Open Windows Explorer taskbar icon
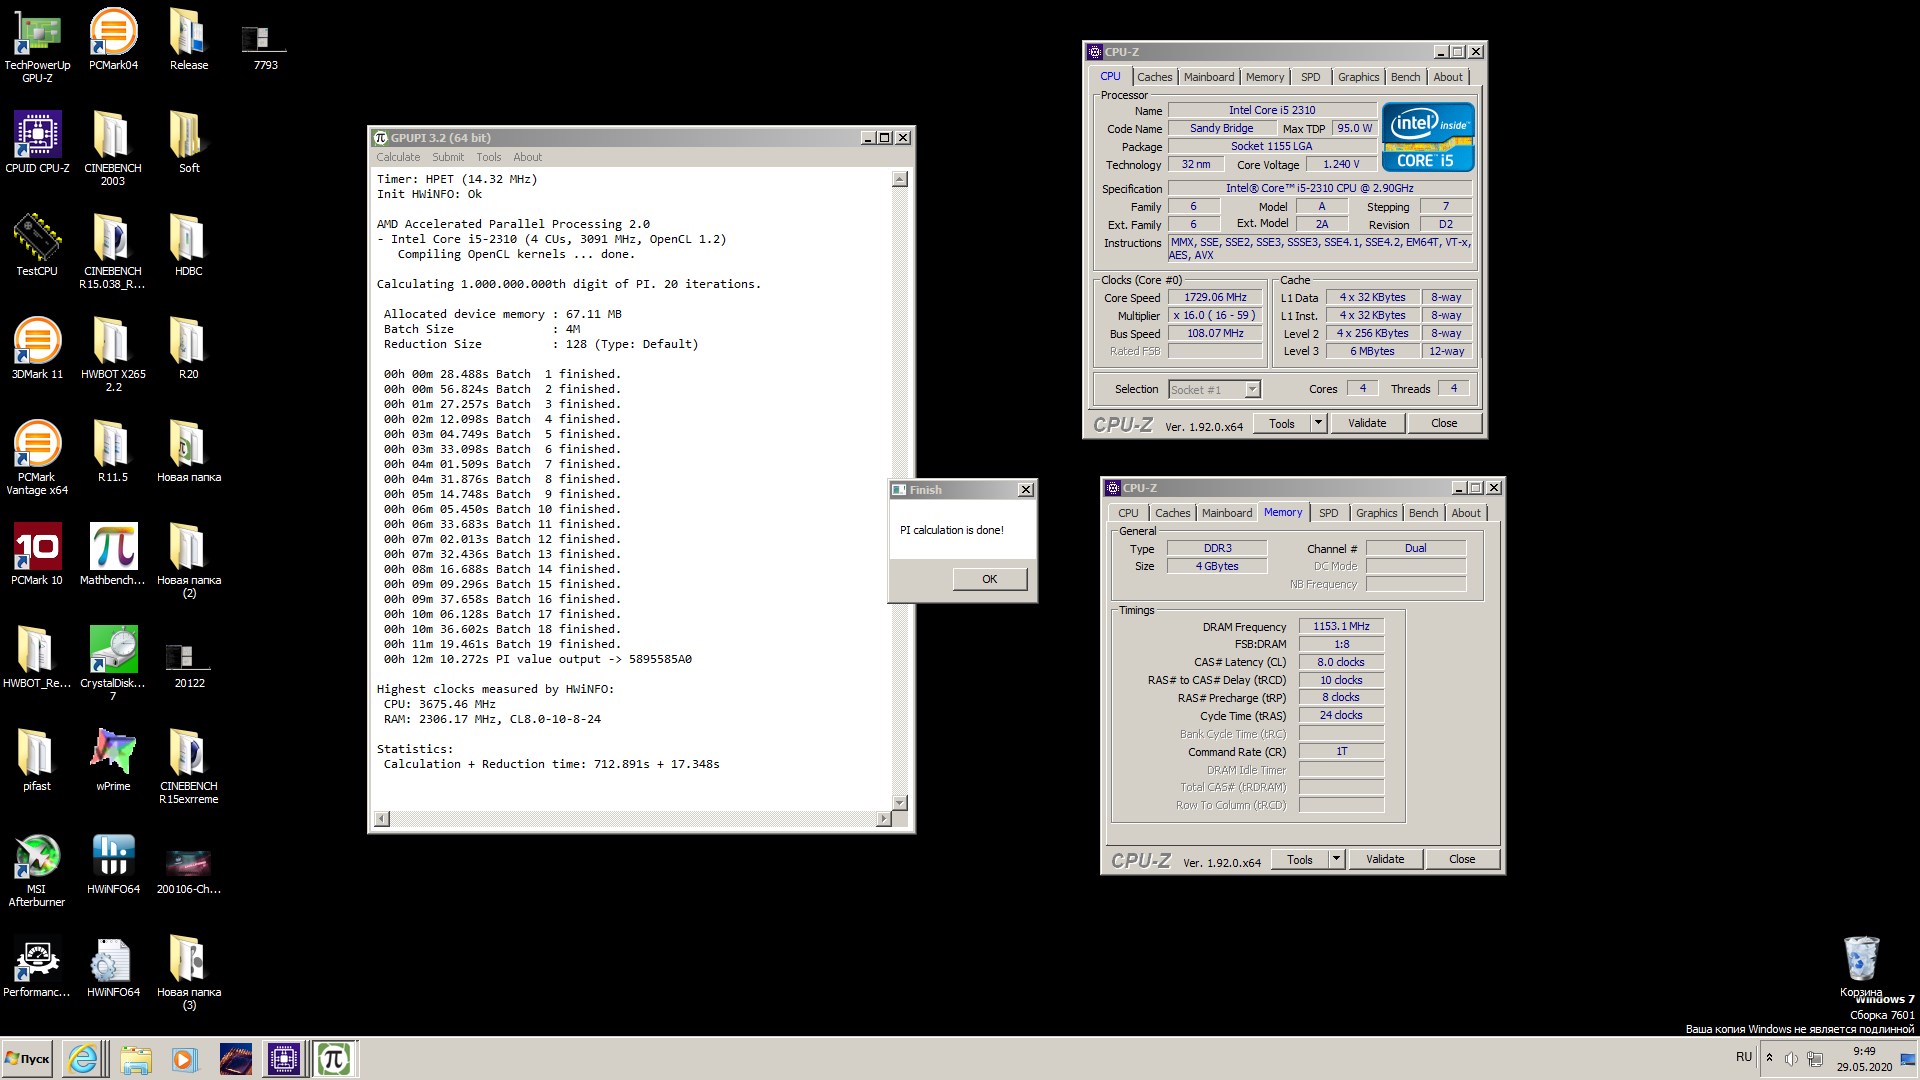Image resolution: width=1920 pixels, height=1080 pixels. pyautogui.click(x=135, y=1059)
